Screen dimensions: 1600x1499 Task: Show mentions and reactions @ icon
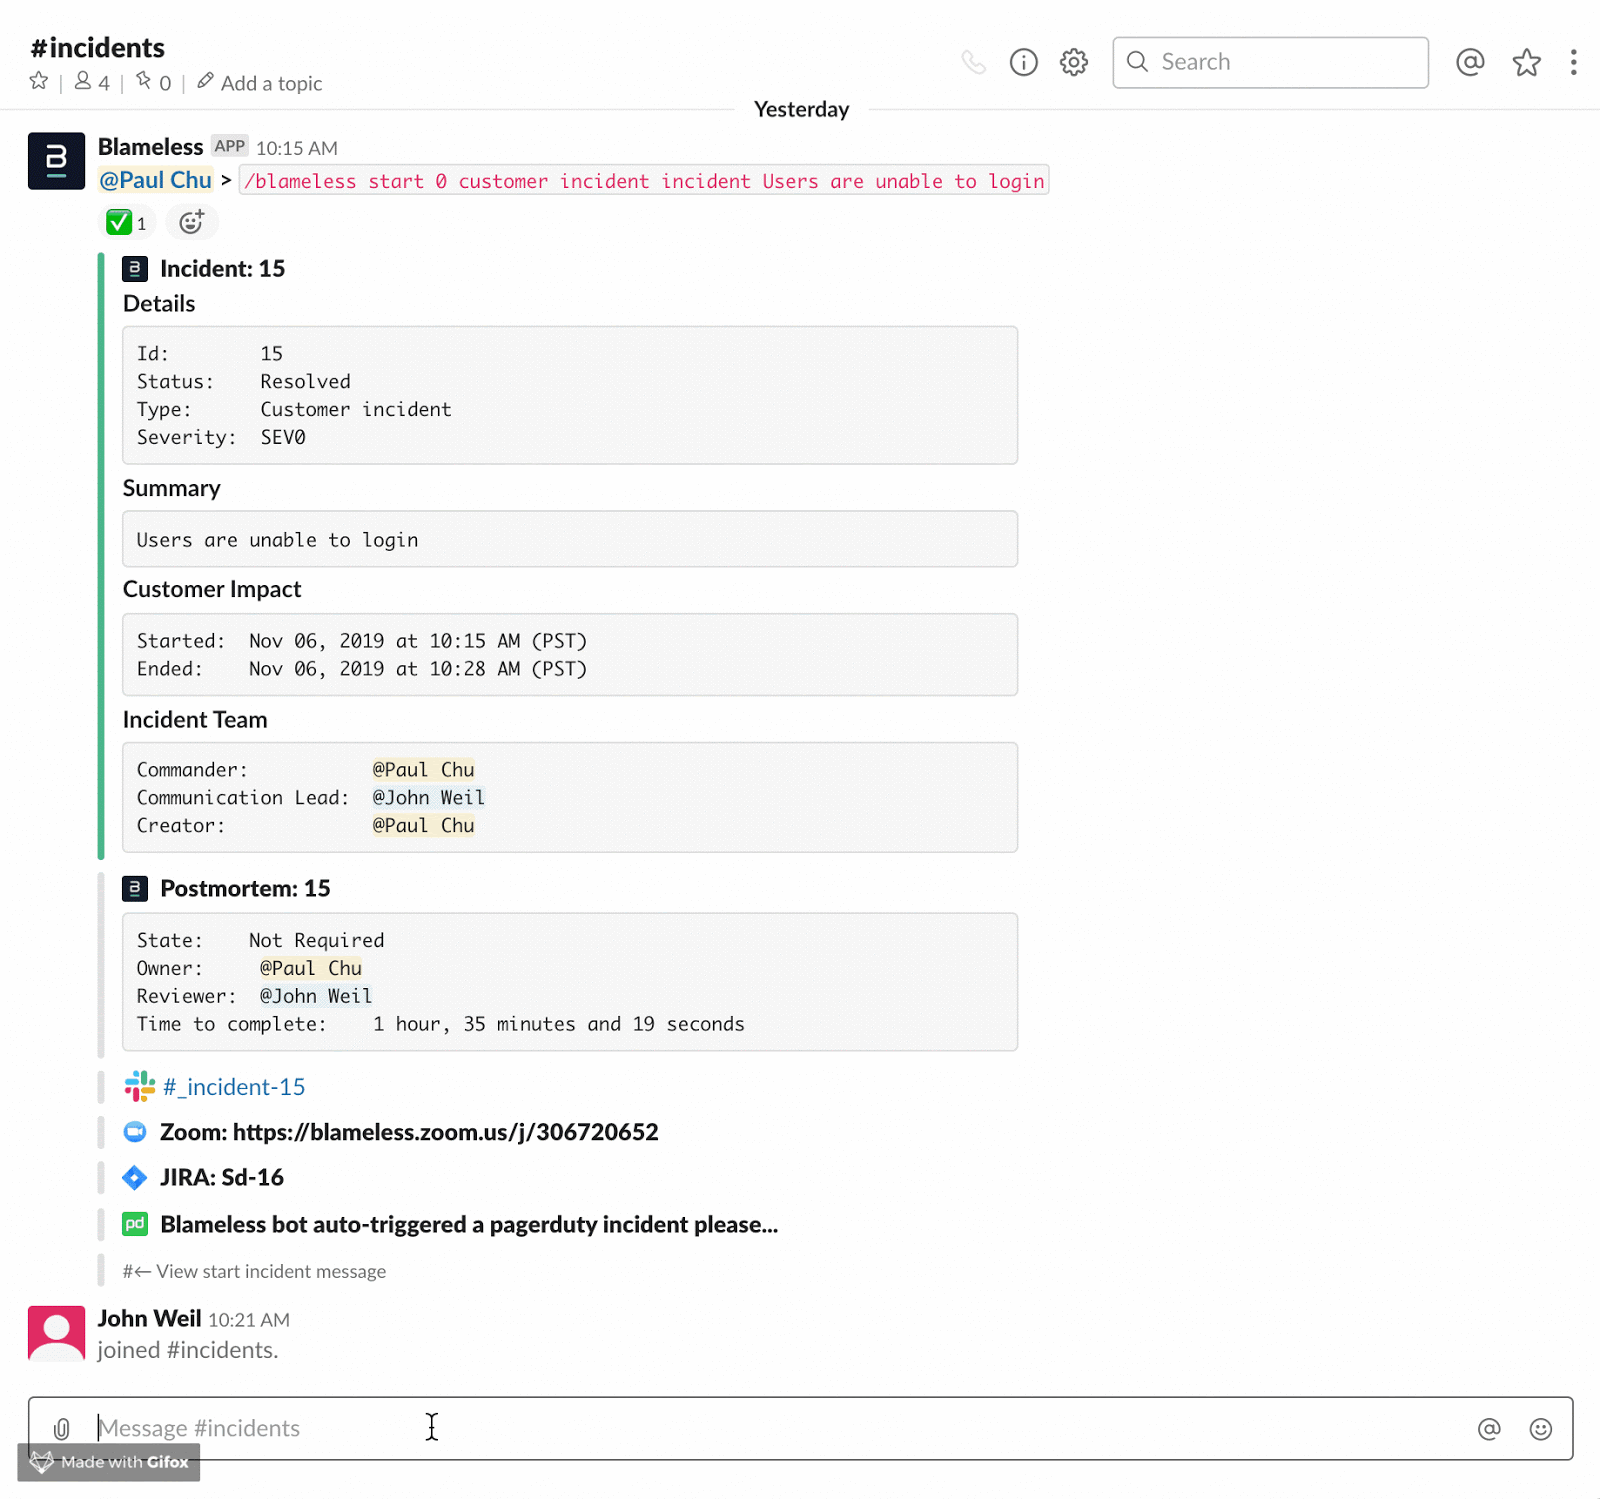click(1470, 62)
